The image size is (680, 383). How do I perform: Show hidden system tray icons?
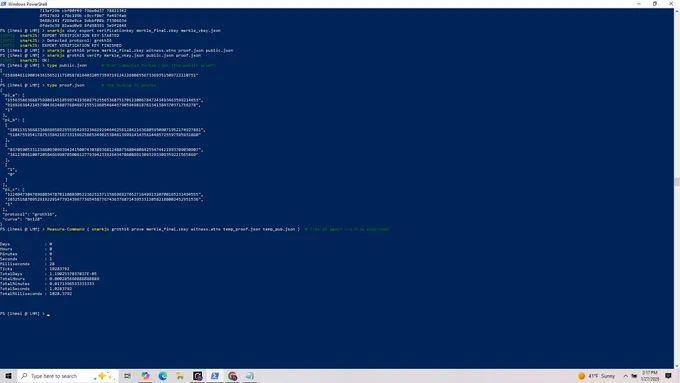coord(625,376)
